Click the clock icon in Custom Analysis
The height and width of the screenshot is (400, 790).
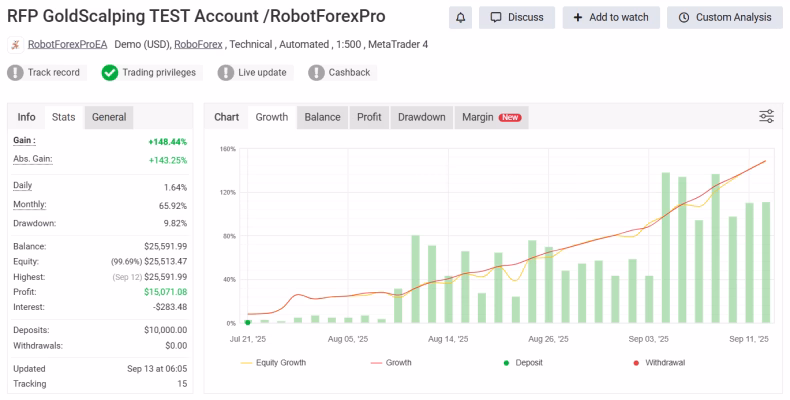[x=684, y=18]
